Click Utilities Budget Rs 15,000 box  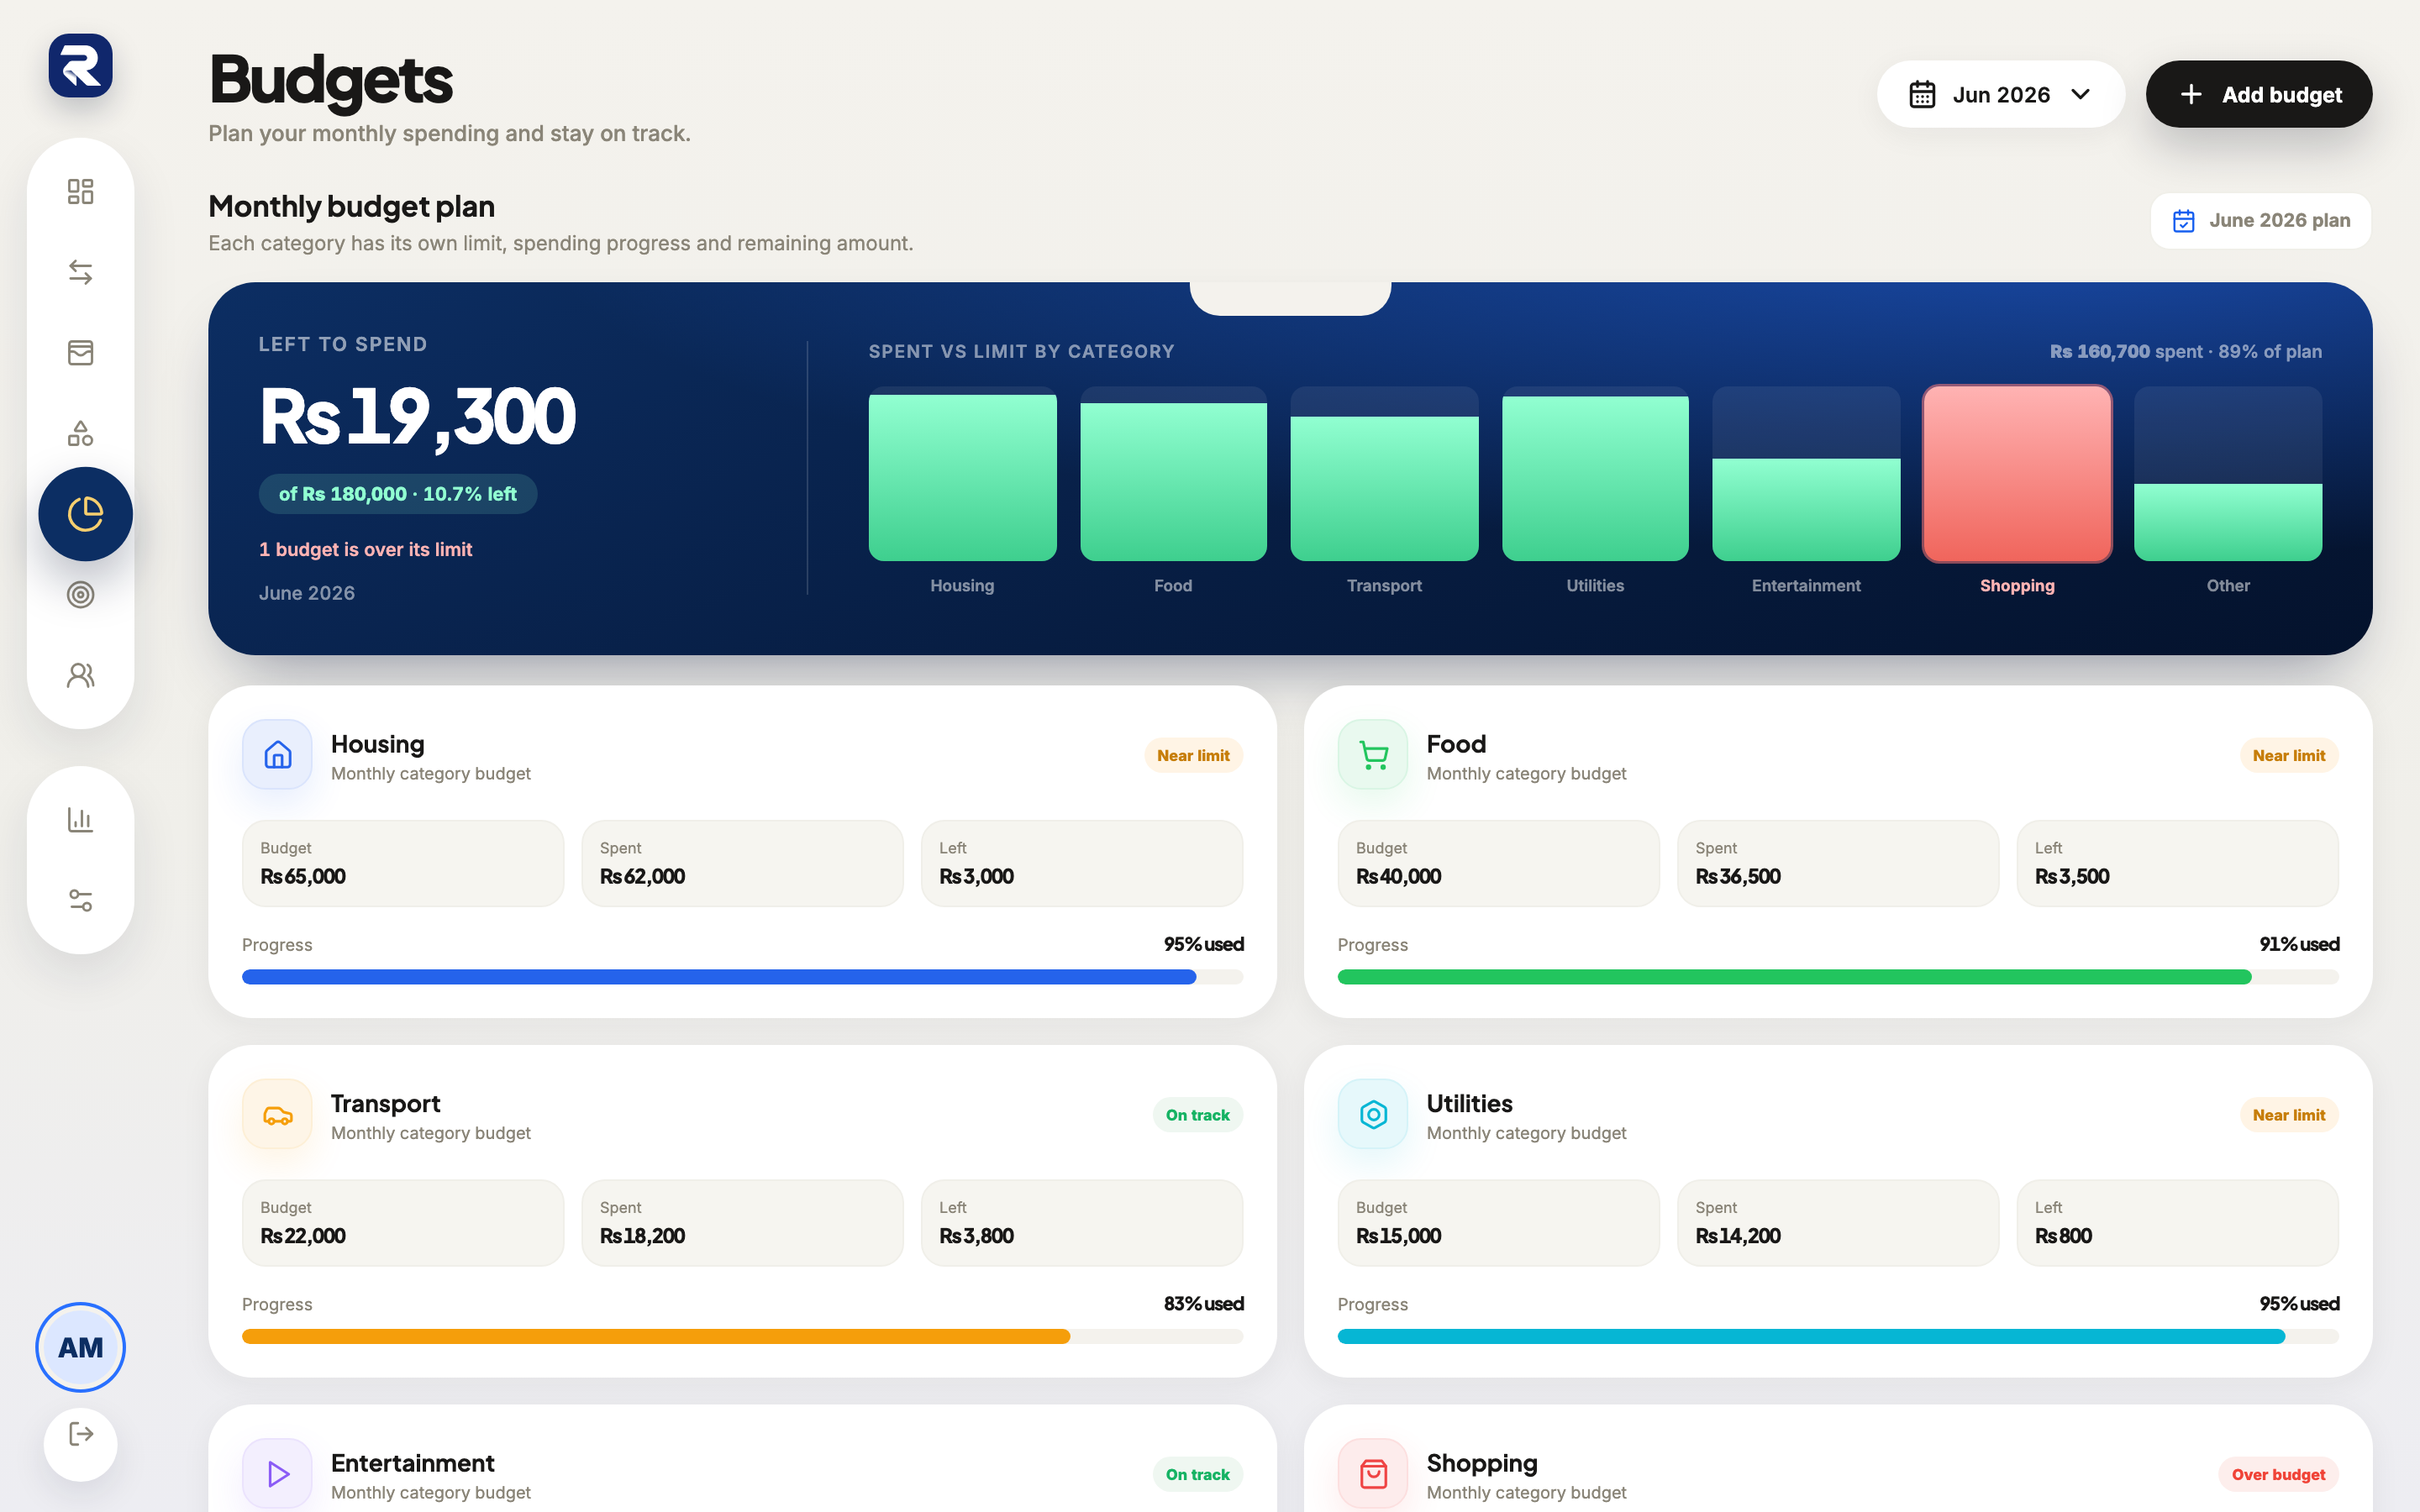coord(1499,1223)
